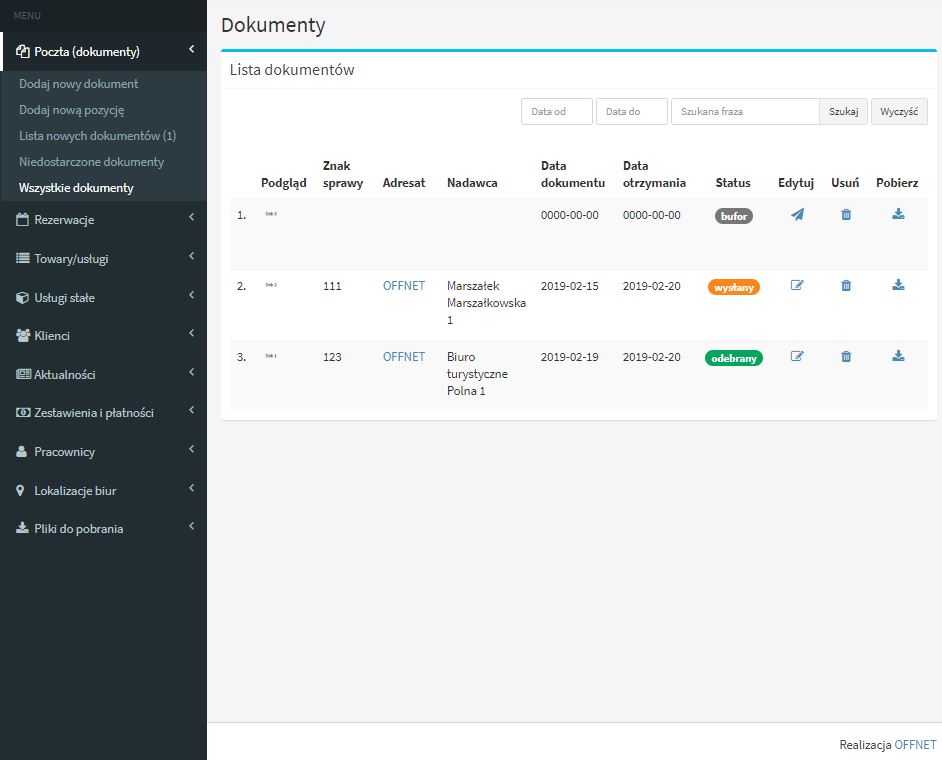The height and width of the screenshot is (760, 942).
Task: Click the Aktualności newspaper icon
Action: [x=23, y=374]
